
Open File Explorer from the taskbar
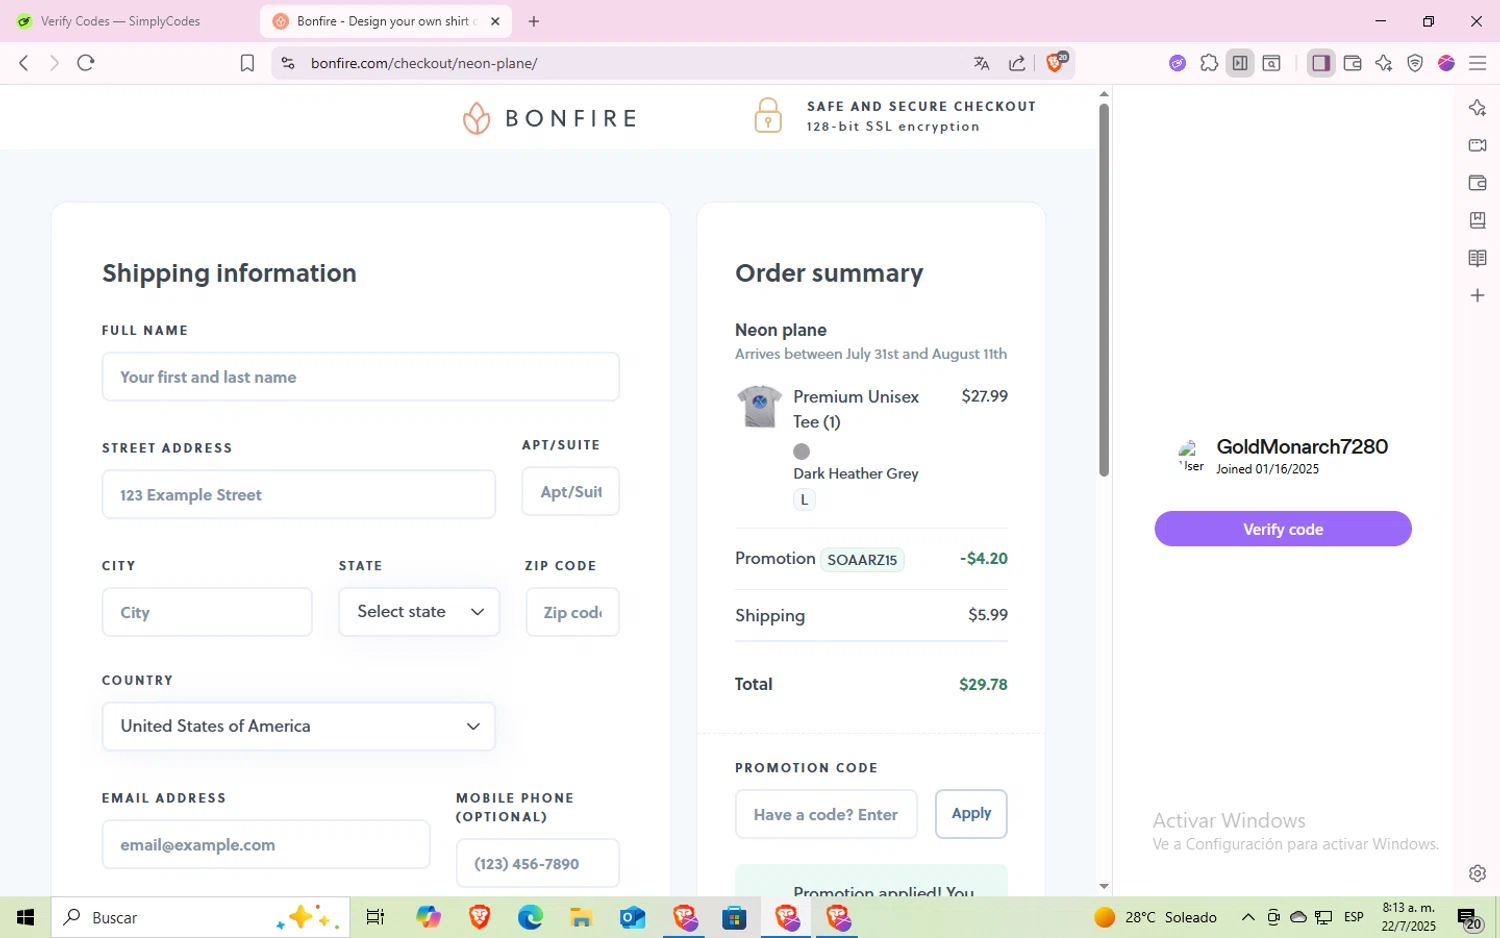581,917
